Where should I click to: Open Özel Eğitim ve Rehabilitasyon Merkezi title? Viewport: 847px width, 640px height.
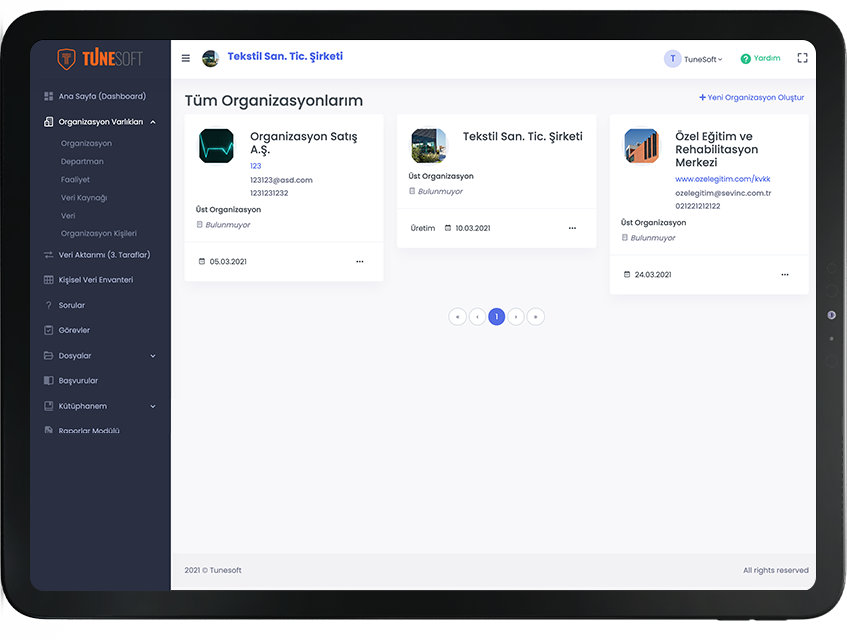[x=716, y=150]
